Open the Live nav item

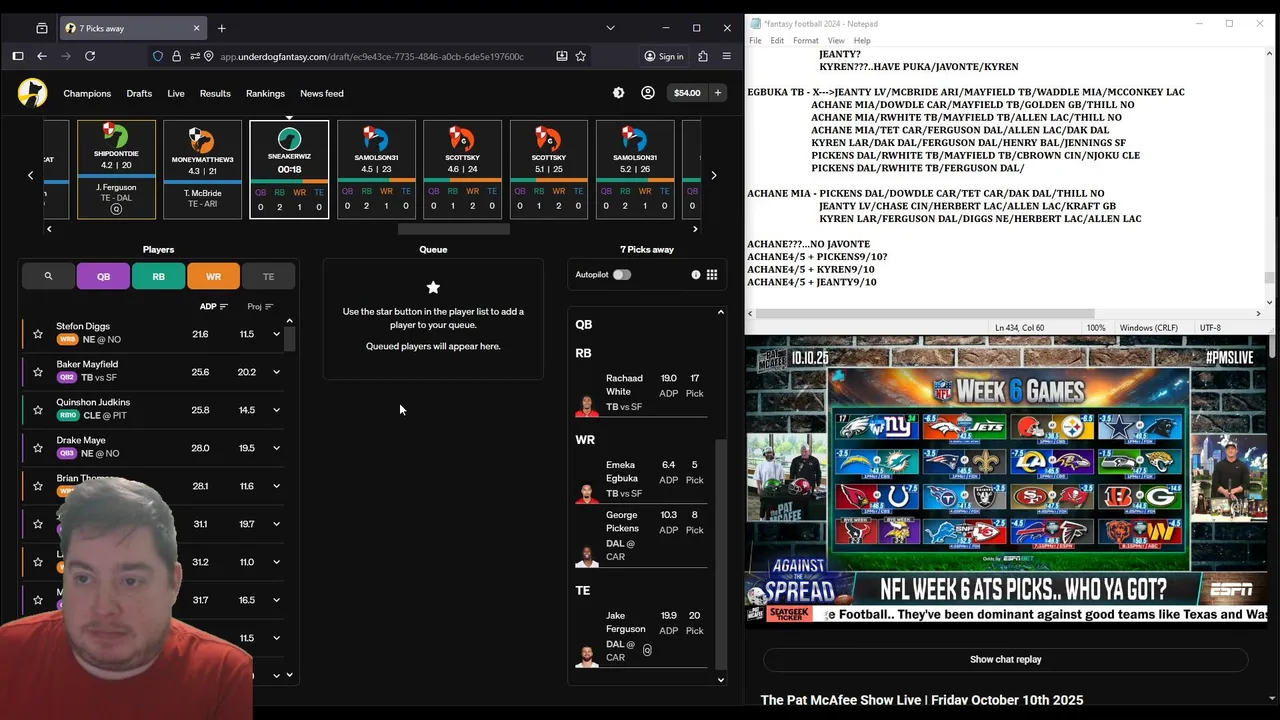(176, 93)
